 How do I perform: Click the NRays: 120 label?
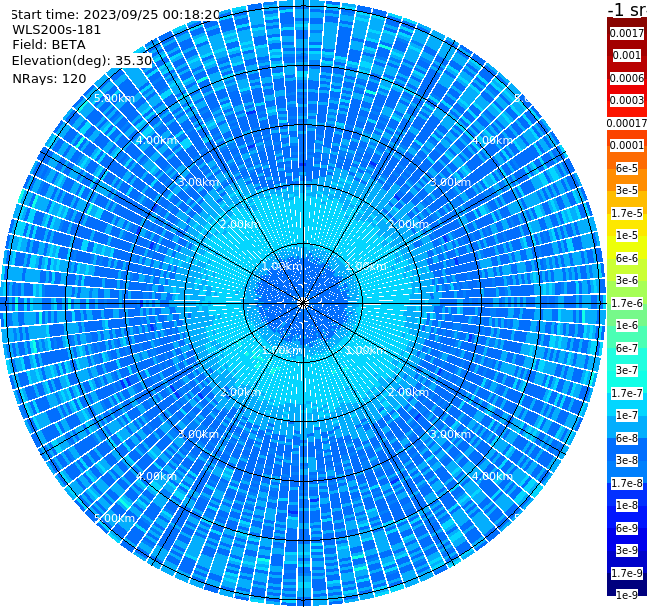(x=49, y=78)
